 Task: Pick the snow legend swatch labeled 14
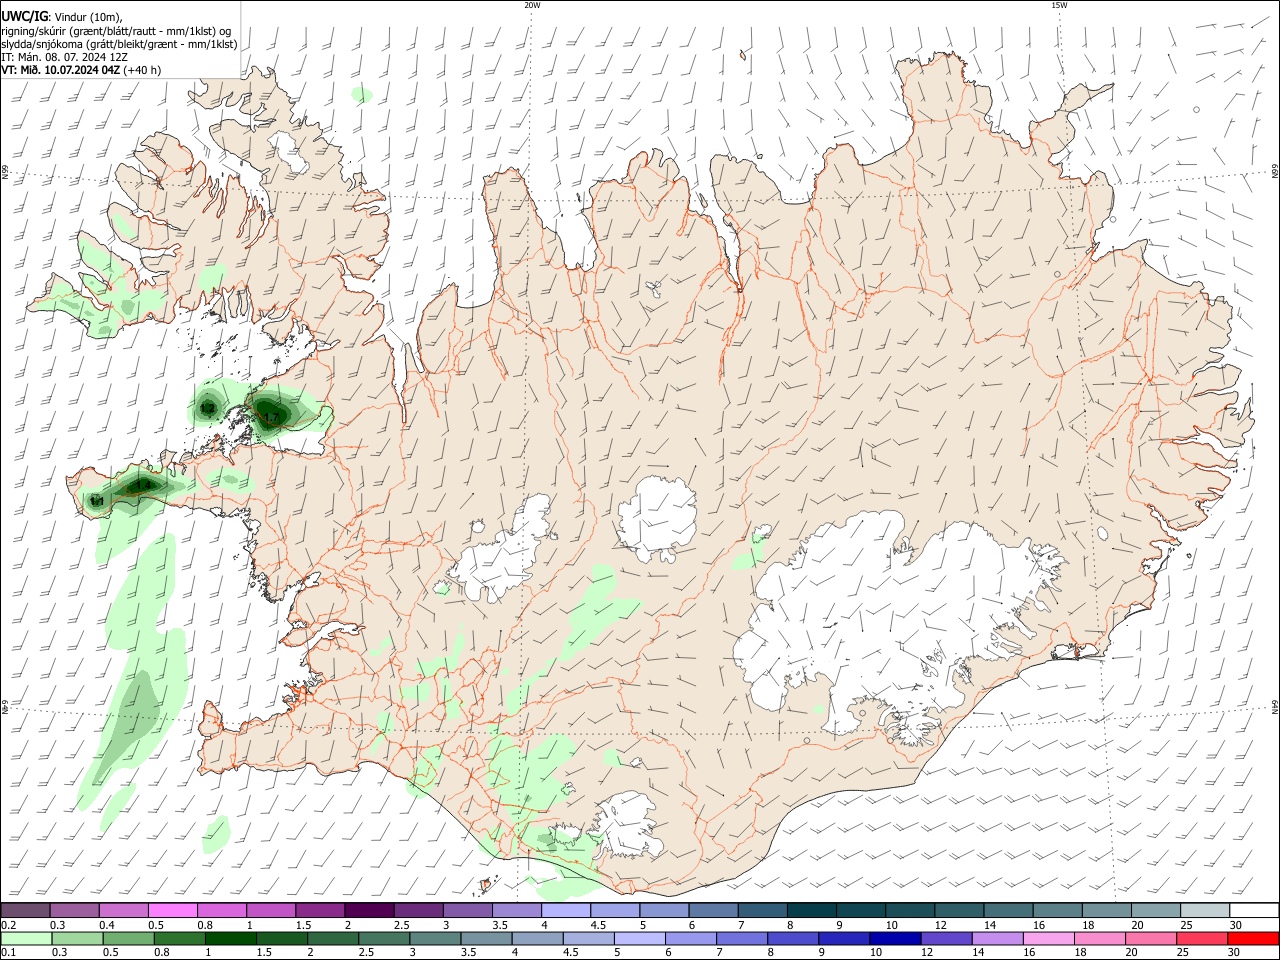[1006, 910]
